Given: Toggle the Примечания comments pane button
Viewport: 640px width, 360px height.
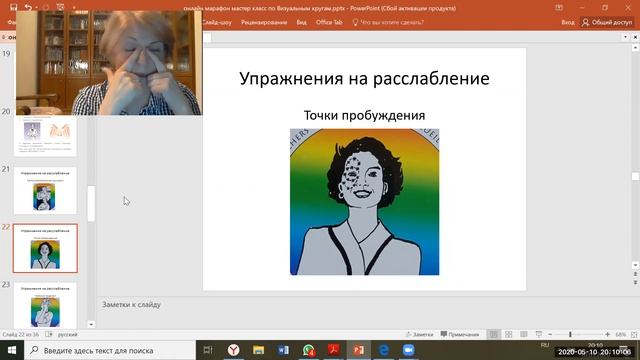Looking at the screenshot, I should pos(460,335).
